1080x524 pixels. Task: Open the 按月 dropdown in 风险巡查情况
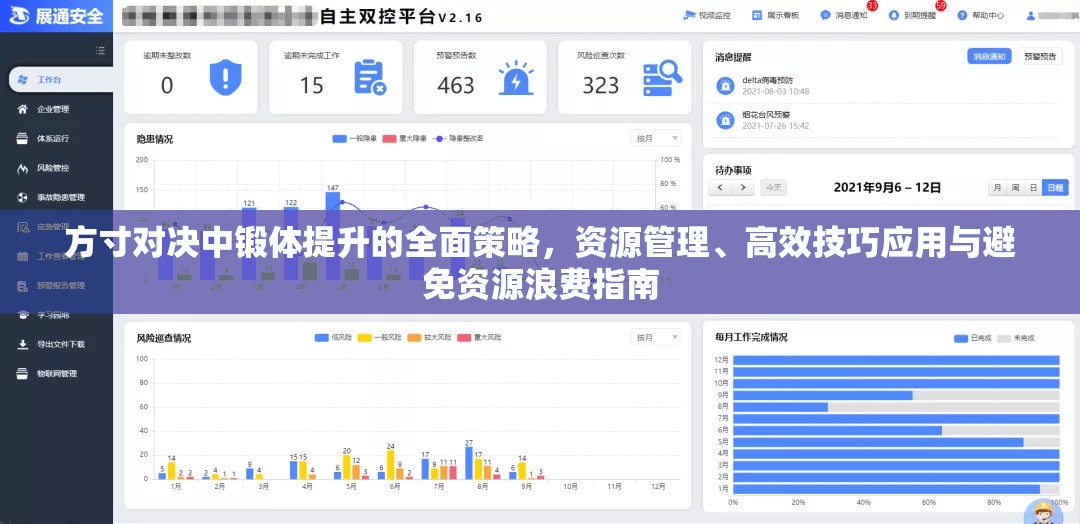coord(656,337)
